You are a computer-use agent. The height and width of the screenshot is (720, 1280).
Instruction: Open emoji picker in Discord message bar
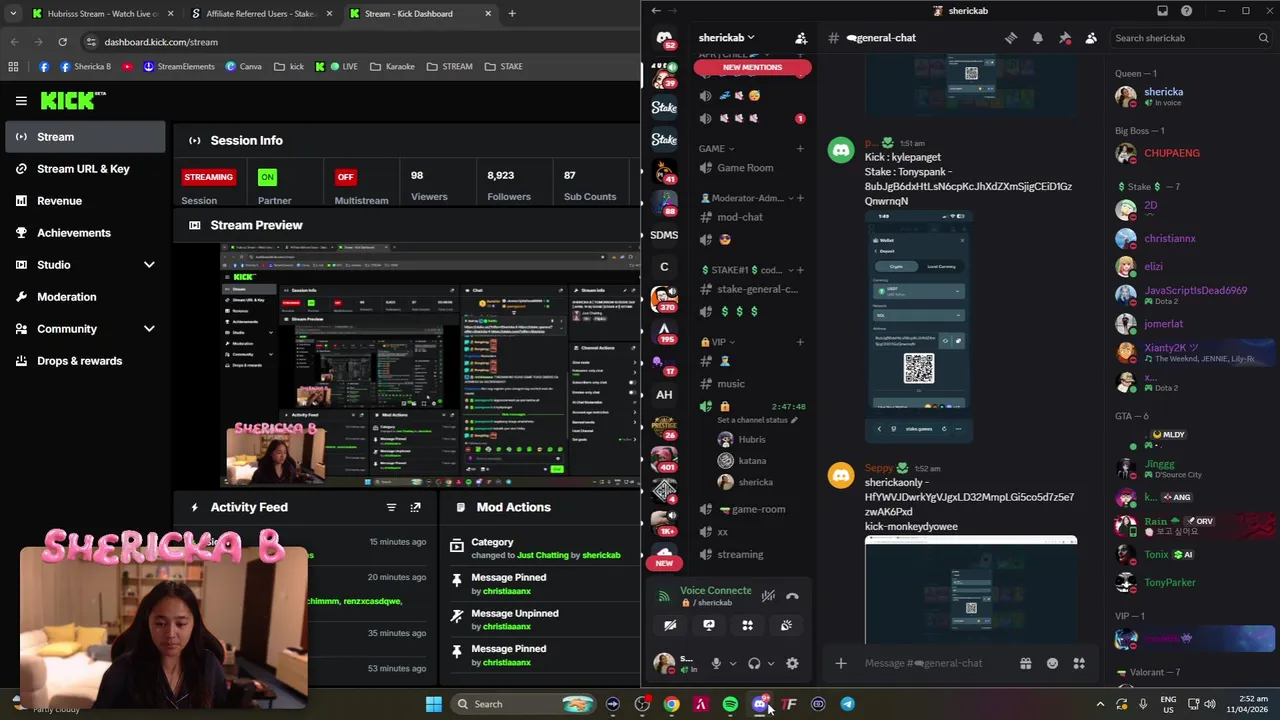click(x=1052, y=663)
